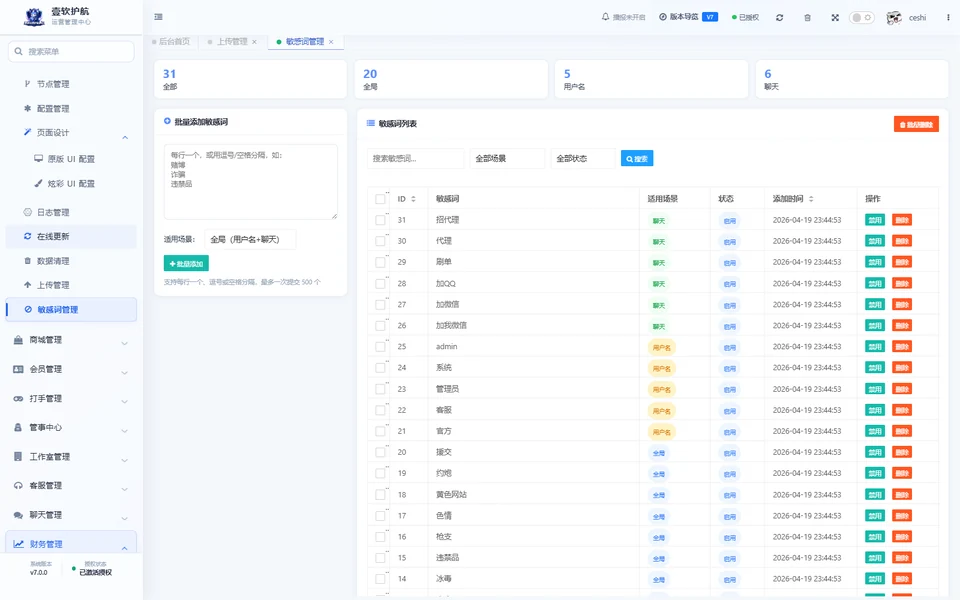Collapse sidebar with the hamburger menu icon
Viewport: 960px width, 600px height.
coord(159,17)
